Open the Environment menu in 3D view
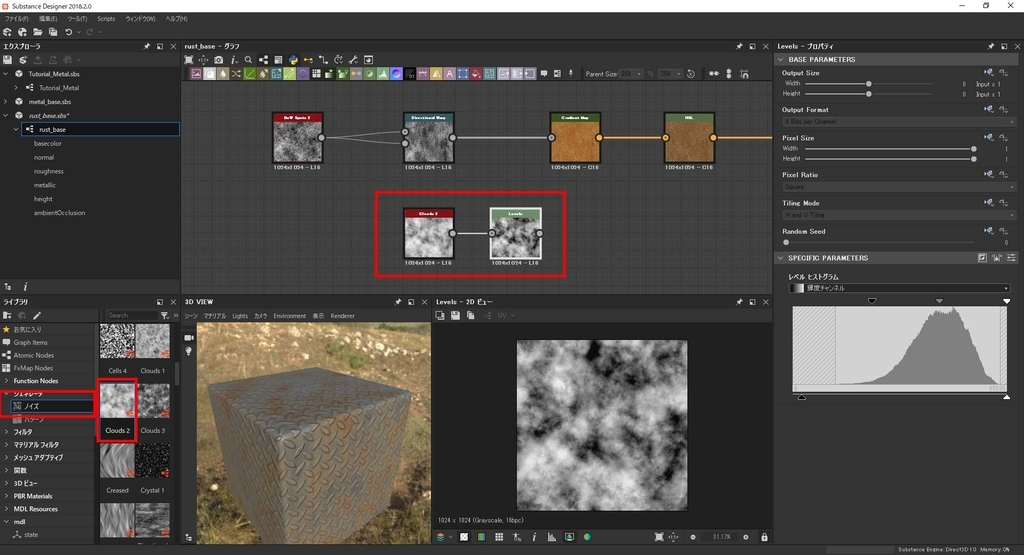This screenshot has height=555, width=1024. coord(289,316)
